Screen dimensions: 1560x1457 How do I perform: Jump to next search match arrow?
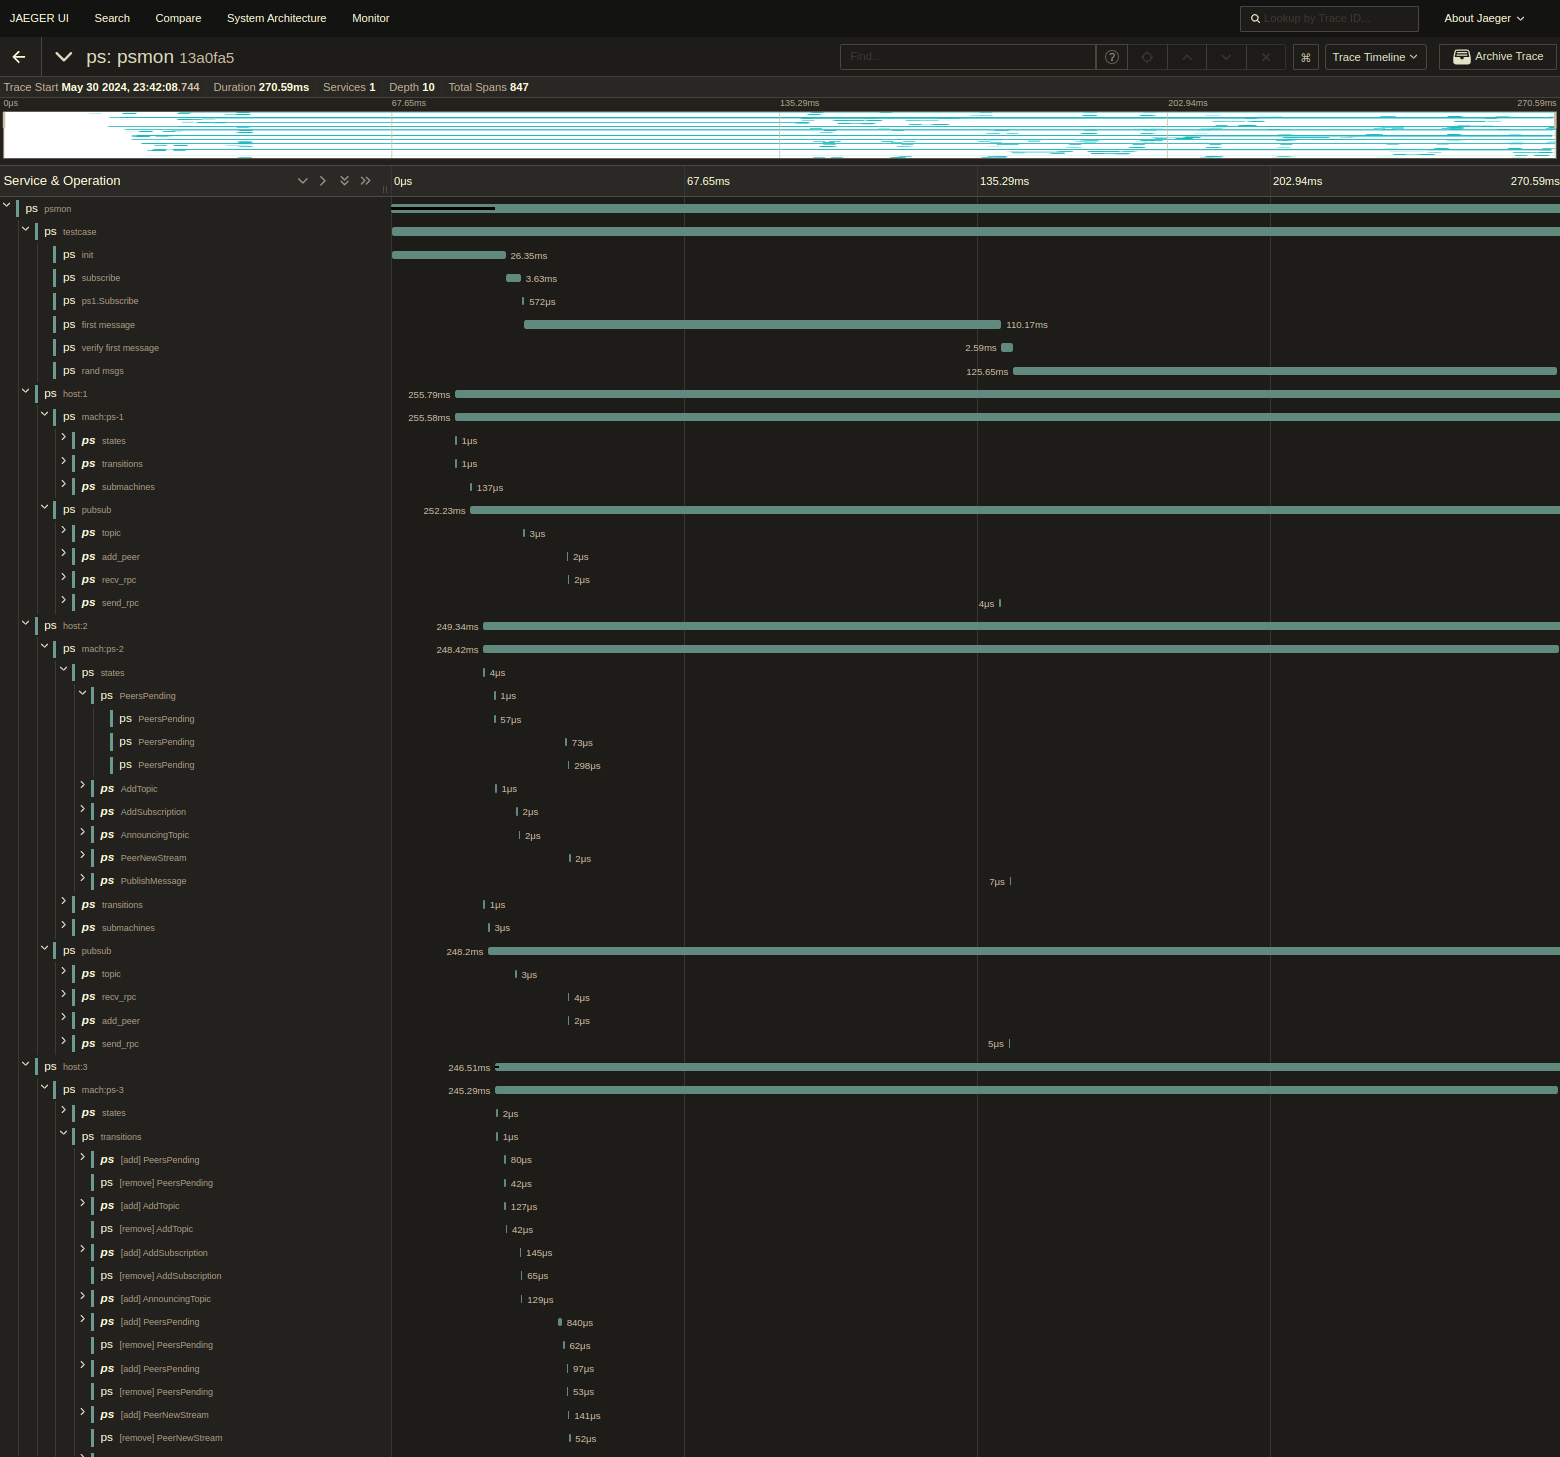(x=1226, y=57)
